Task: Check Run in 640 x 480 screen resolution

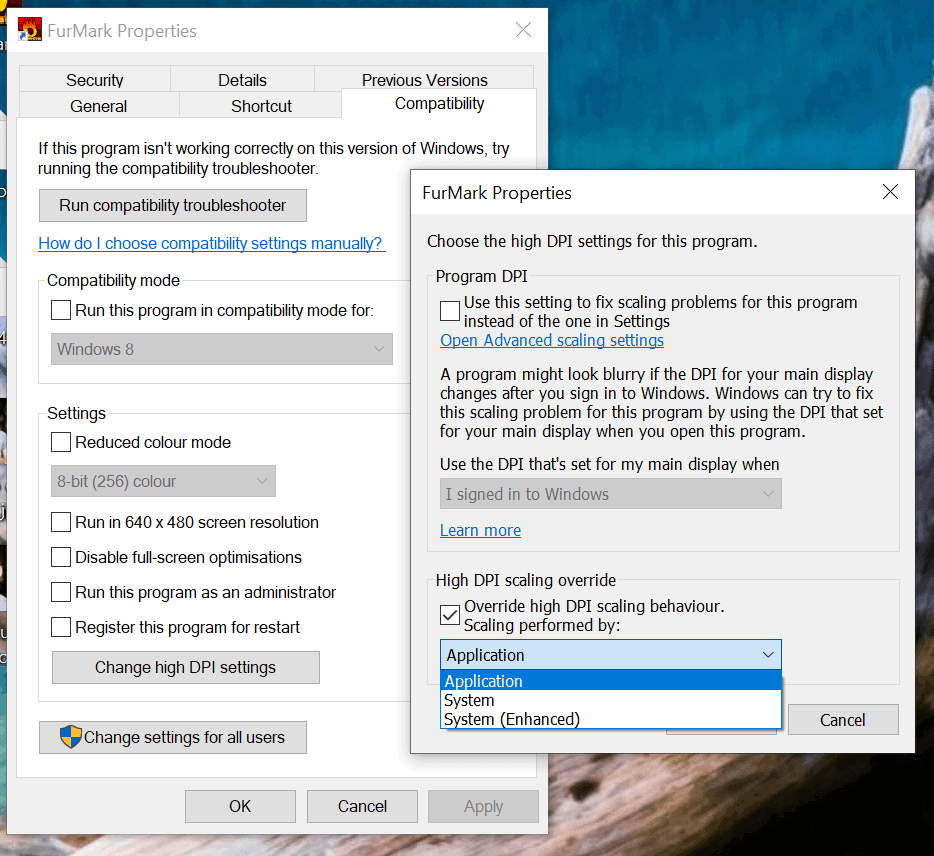Action: (x=61, y=522)
